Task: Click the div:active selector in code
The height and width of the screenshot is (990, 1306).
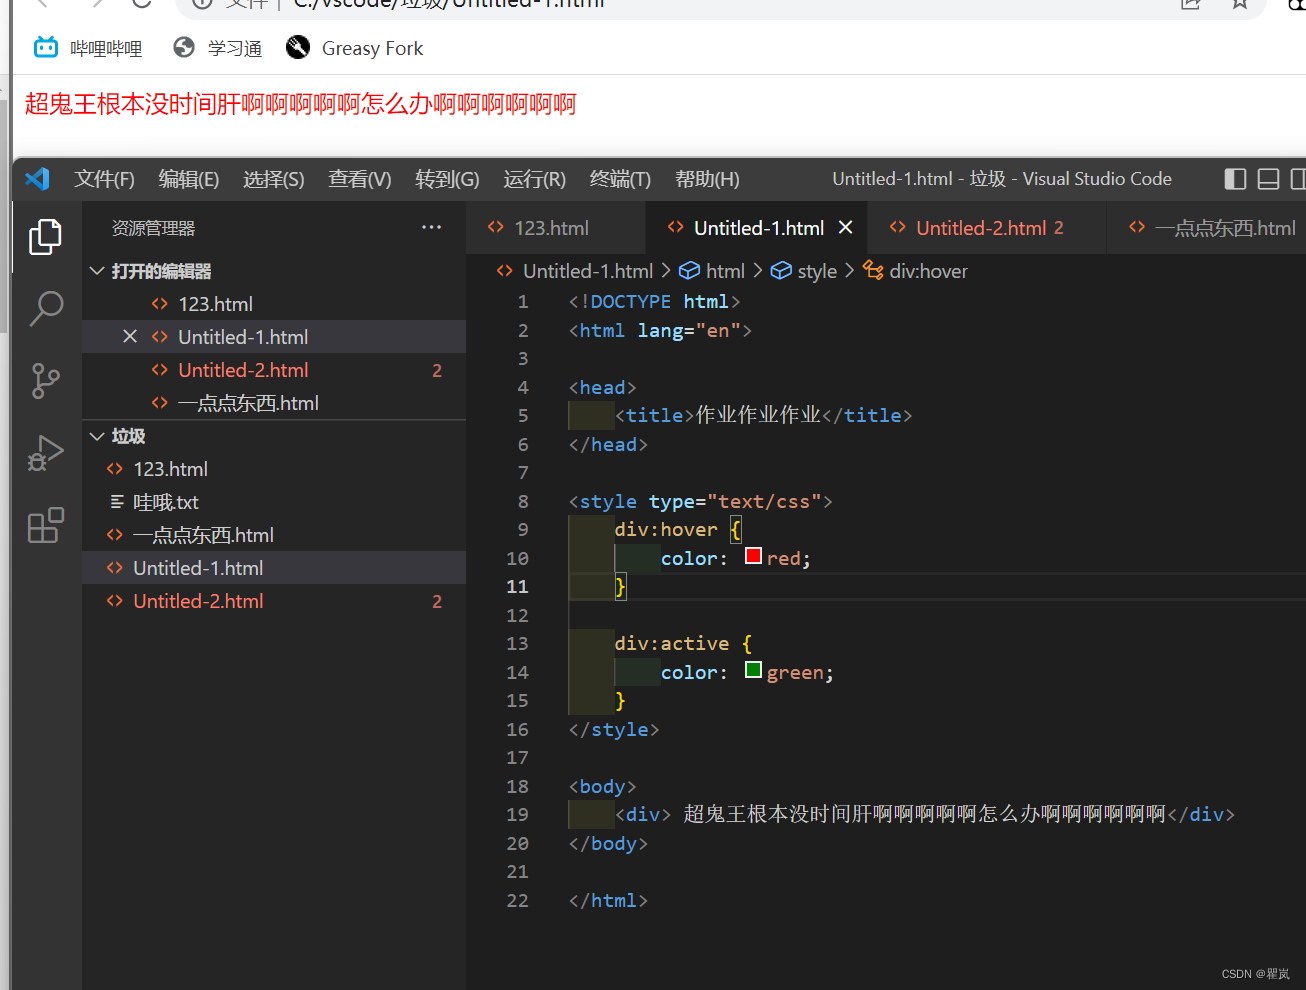Action: 672,643
